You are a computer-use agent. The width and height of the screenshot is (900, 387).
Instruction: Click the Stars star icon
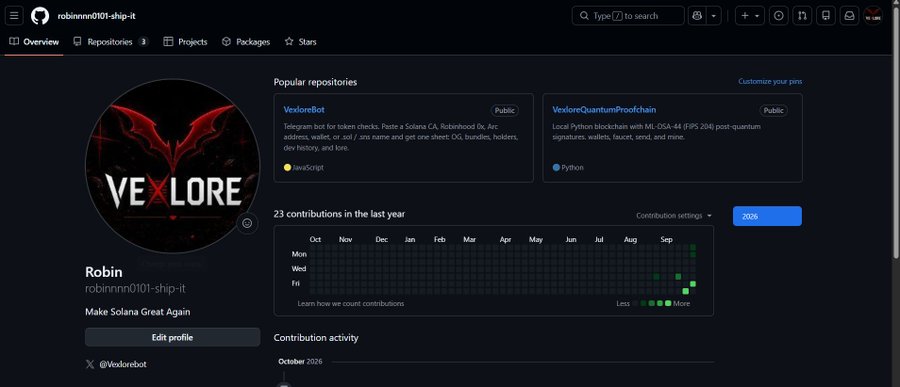(289, 42)
